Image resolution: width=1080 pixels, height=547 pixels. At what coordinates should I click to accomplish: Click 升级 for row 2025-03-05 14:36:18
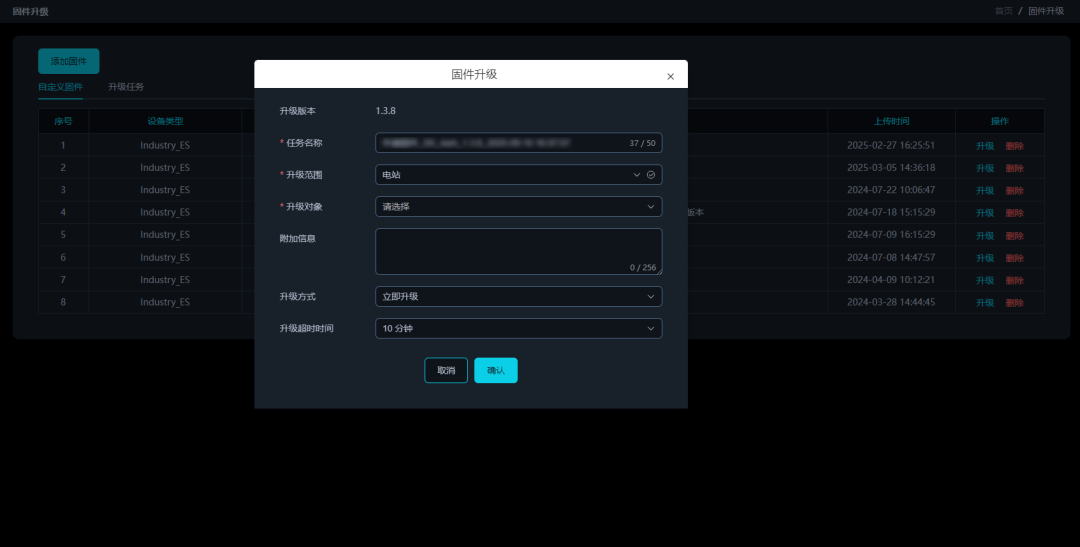985,168
